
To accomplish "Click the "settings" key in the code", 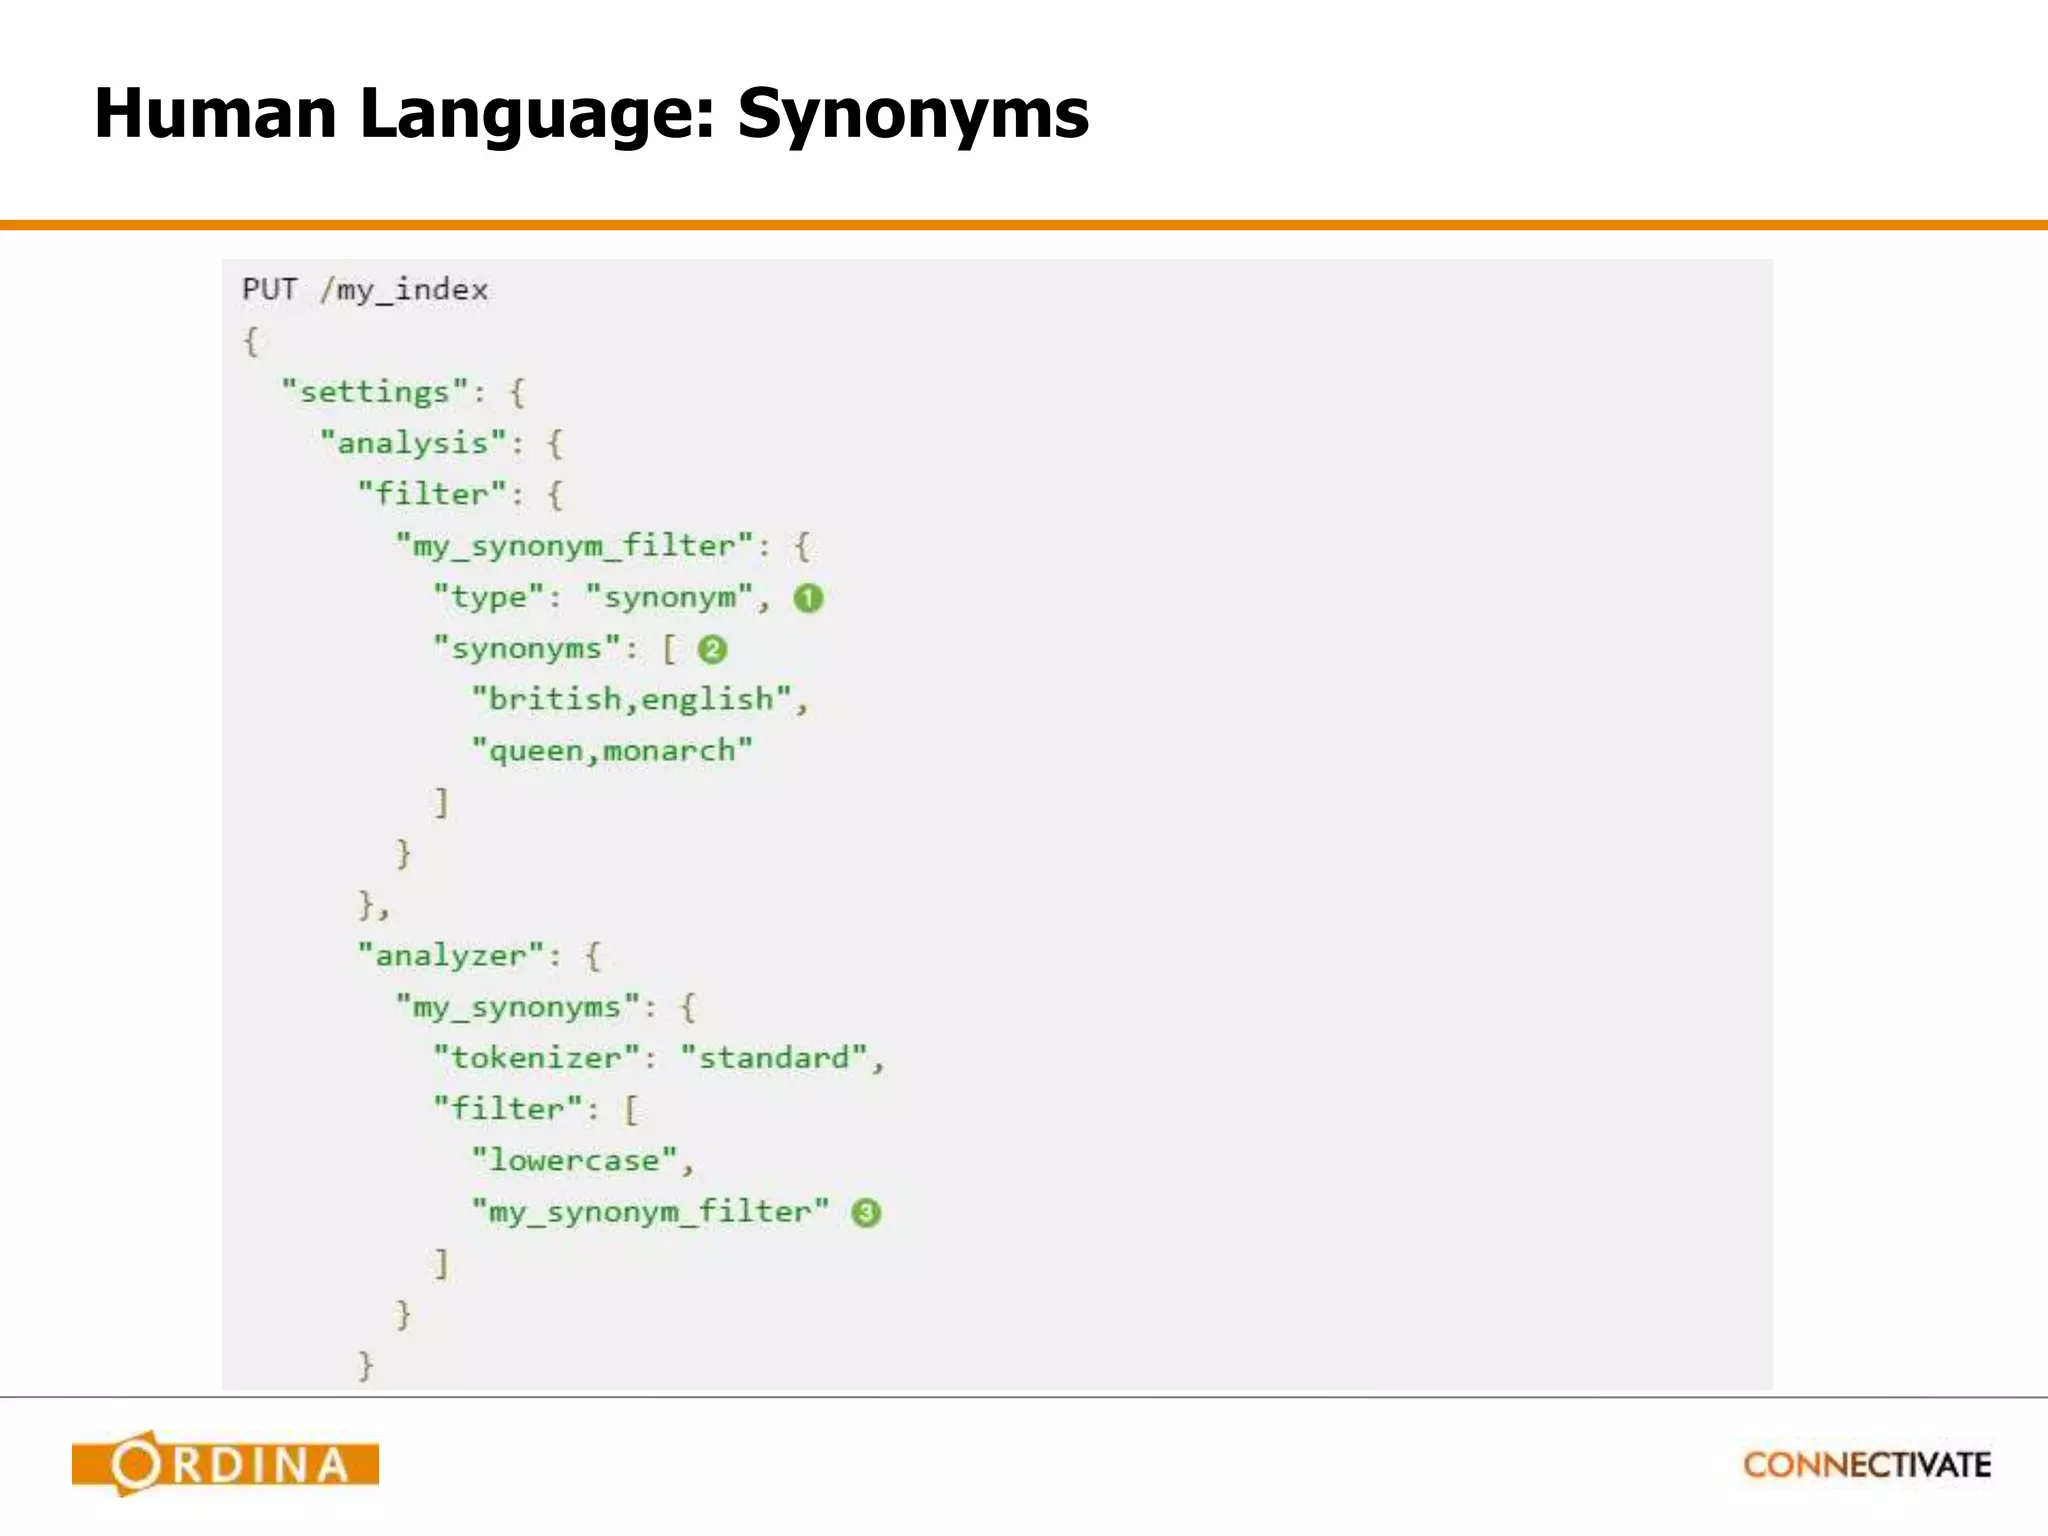I will click(x=374, y=392).
